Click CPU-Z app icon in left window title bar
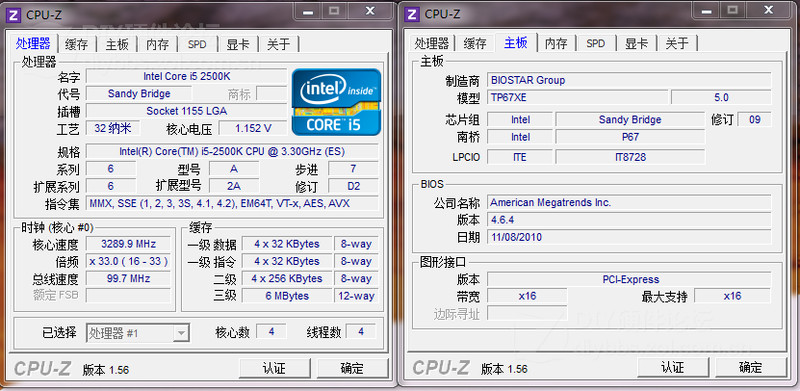 click(14, 14)
